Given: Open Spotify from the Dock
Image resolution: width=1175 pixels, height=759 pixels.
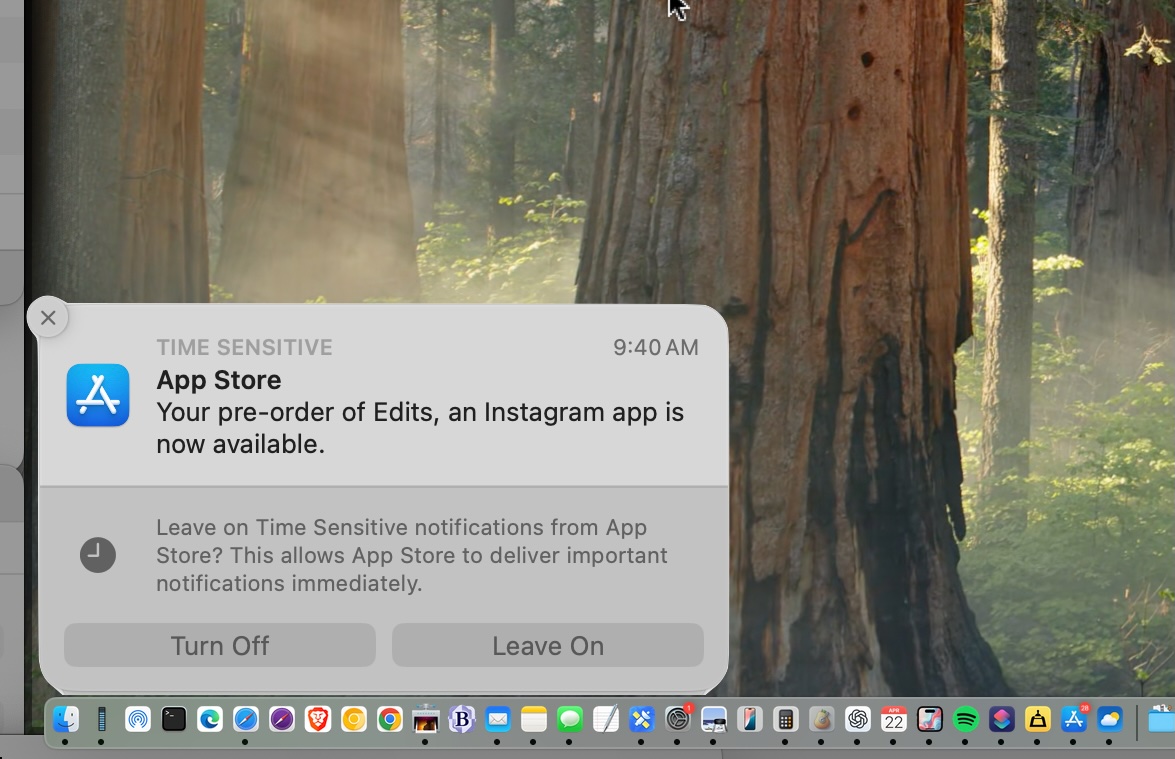Looking at the screenshot, I should point(966,719).
